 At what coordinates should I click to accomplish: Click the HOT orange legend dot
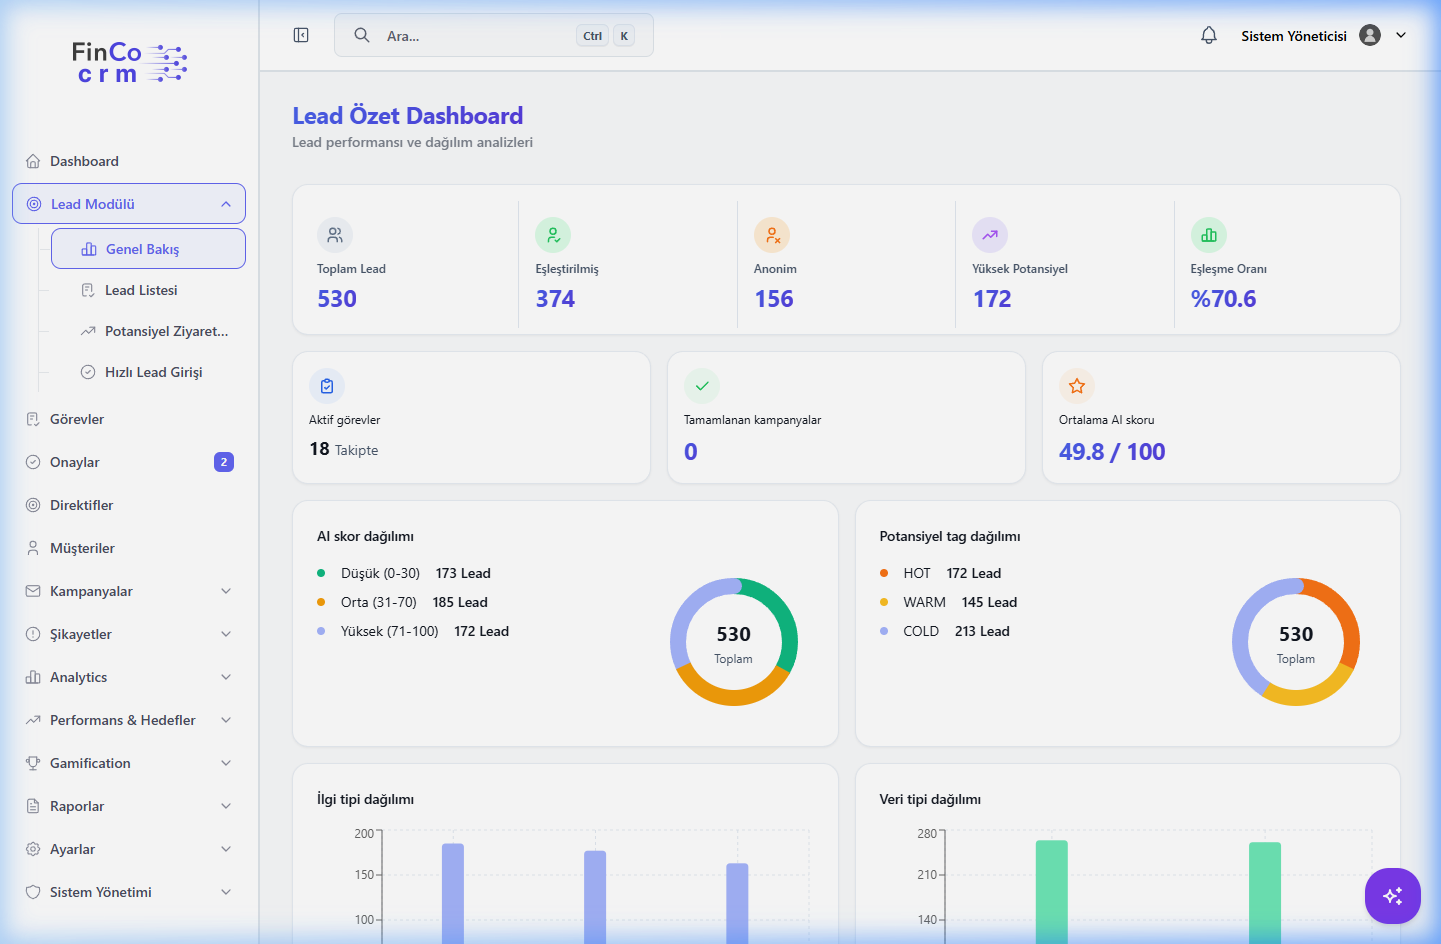coord(884,573)
